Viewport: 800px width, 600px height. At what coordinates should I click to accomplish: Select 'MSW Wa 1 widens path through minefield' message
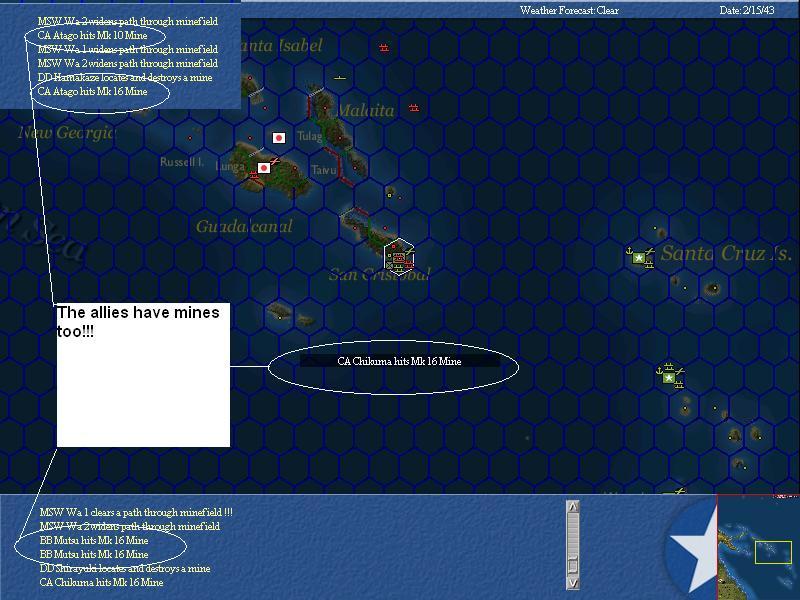(128, 49)
